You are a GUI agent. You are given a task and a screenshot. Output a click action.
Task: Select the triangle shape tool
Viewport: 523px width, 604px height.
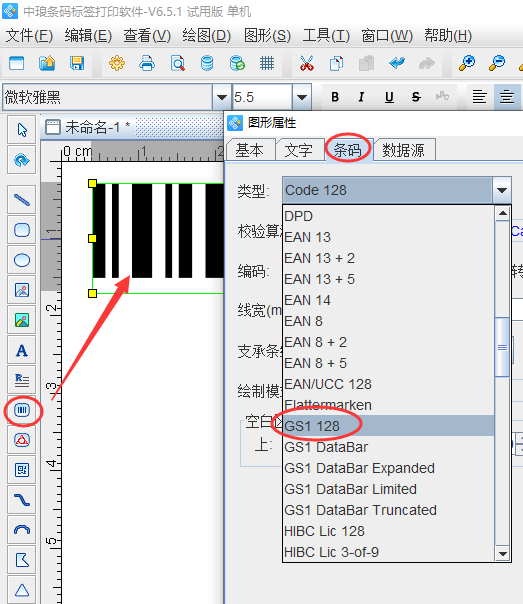[x=22, y=590]
